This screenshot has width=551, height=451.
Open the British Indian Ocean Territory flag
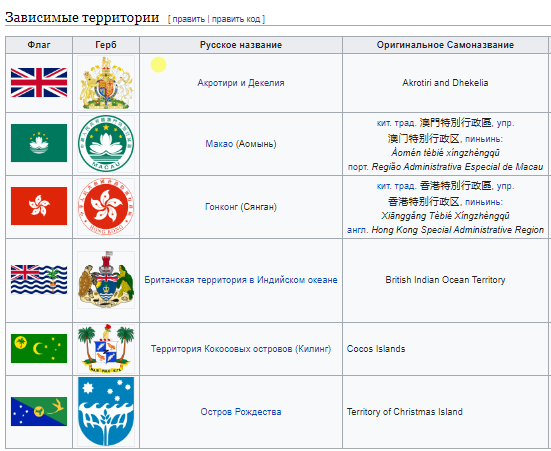tap(39, 279)
